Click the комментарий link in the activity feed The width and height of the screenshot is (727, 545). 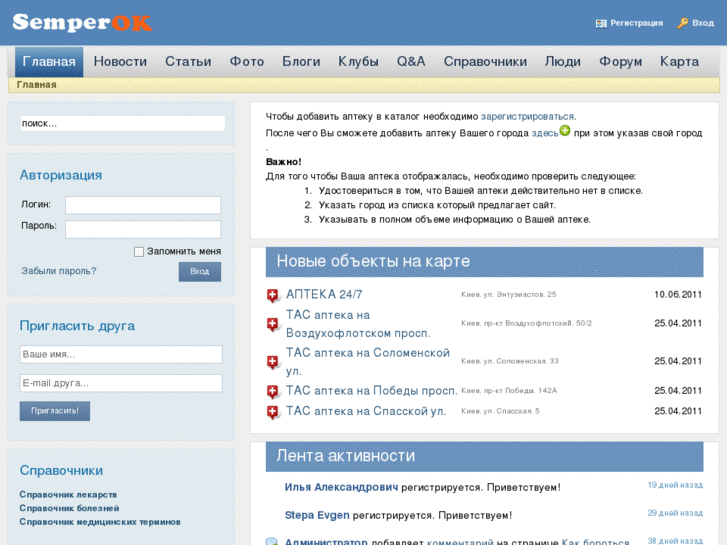(x=460, y=542)
